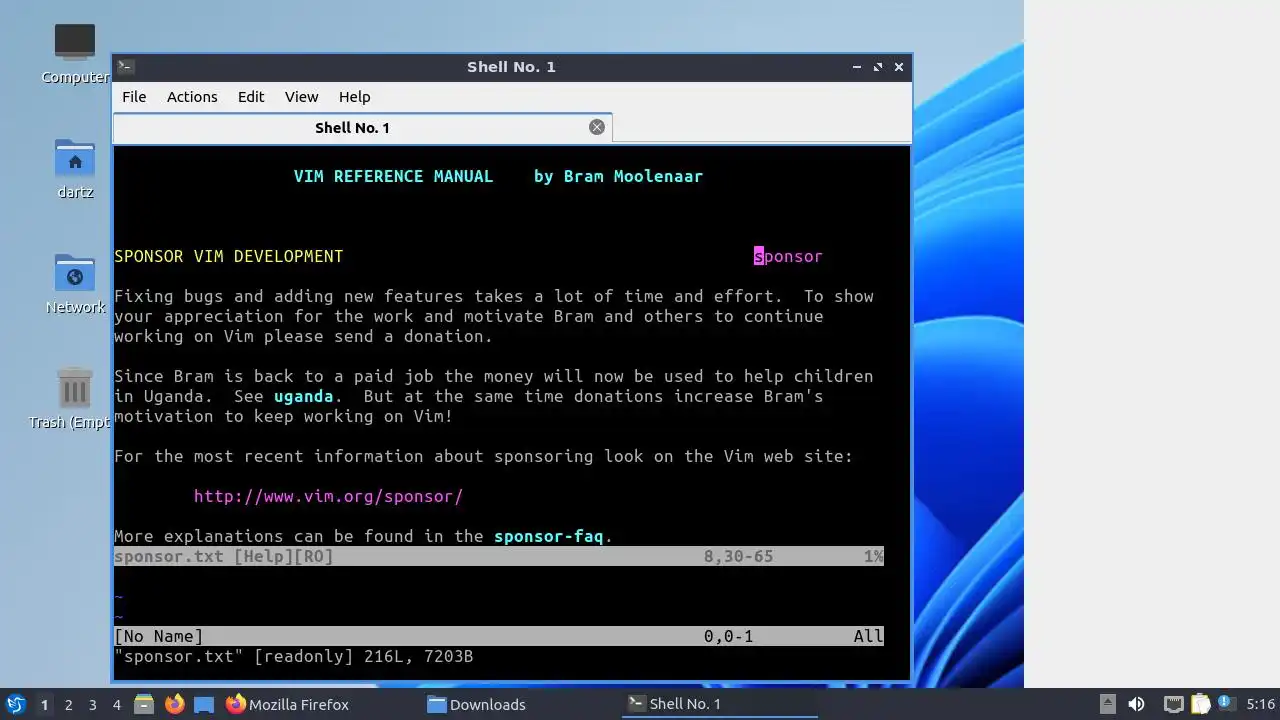This screenshot has height=720, width=1280.
Task: Switch to workspace 4
Action: click(116, 705)
